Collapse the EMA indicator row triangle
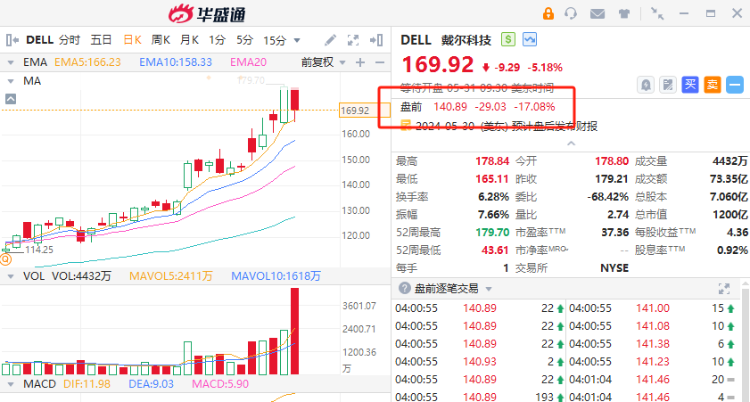 (x=11, y=63)
